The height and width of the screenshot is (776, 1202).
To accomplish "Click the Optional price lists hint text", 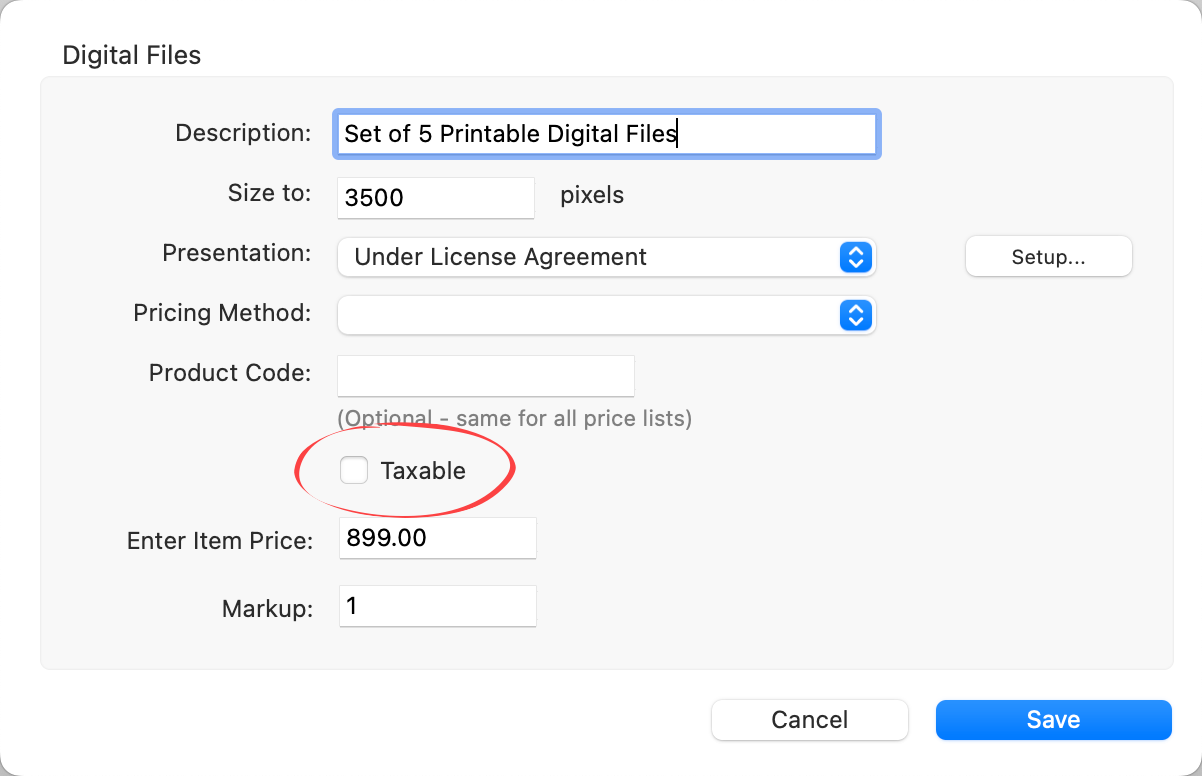I will (514, 418).
